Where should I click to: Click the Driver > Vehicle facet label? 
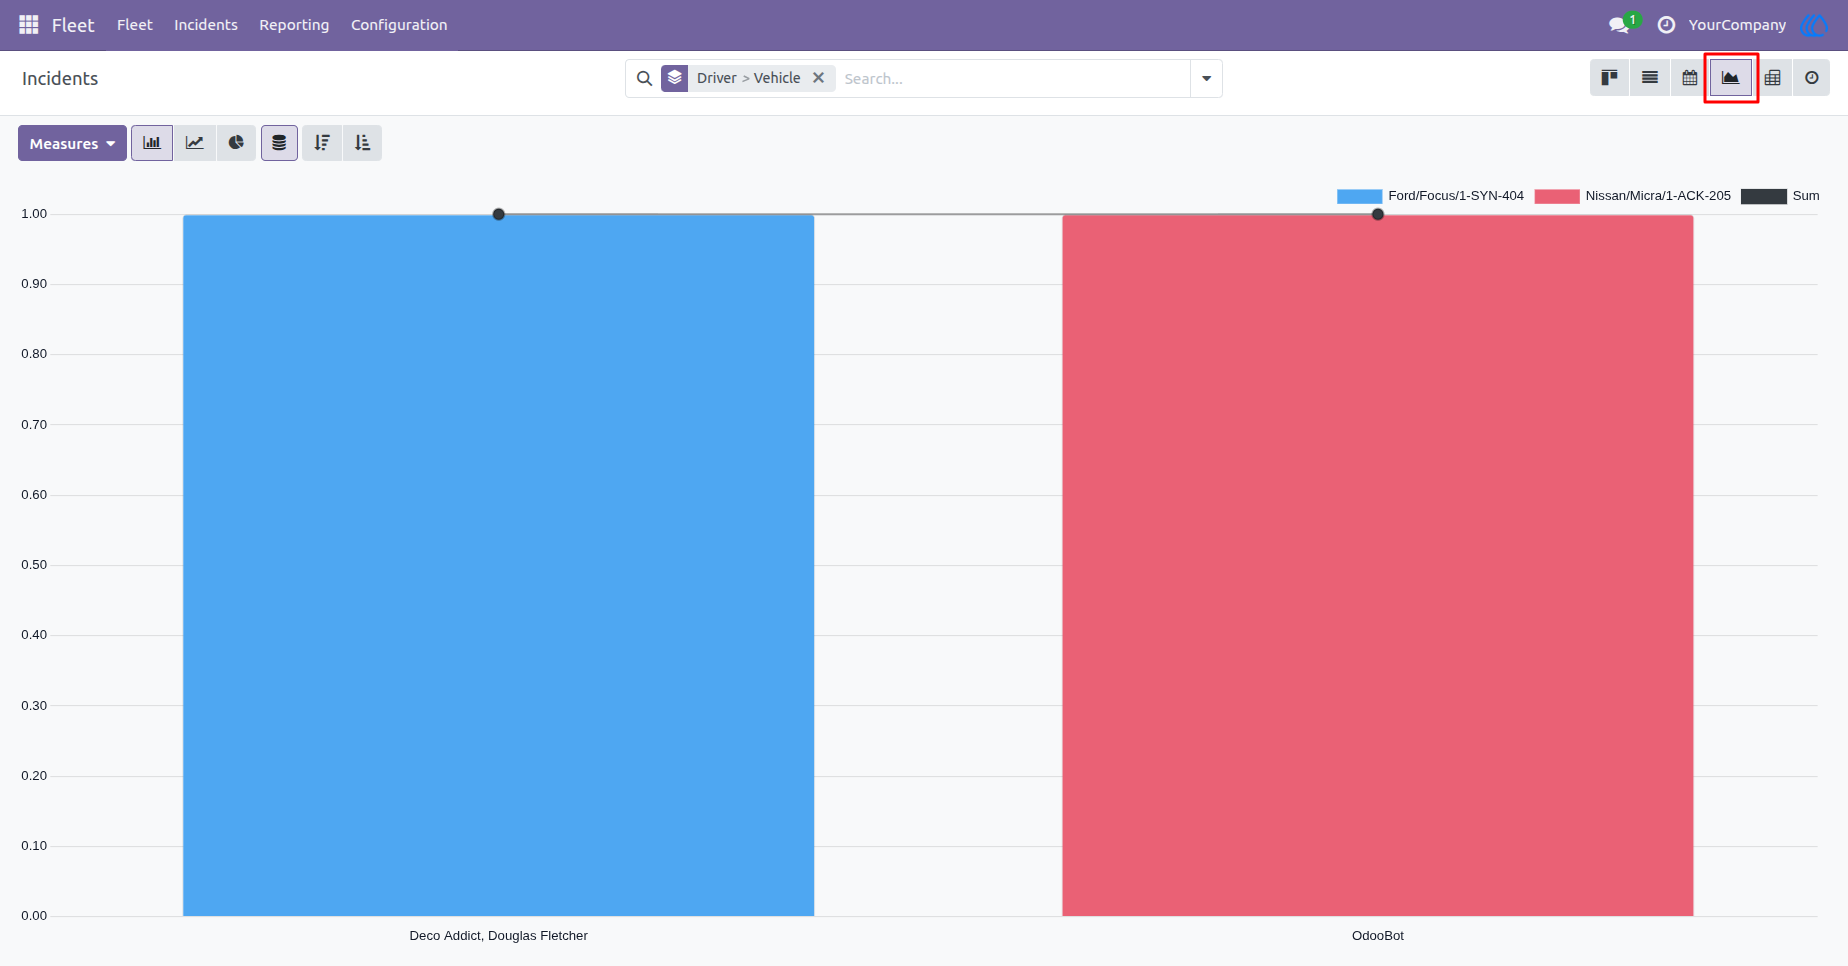point(748,78)
